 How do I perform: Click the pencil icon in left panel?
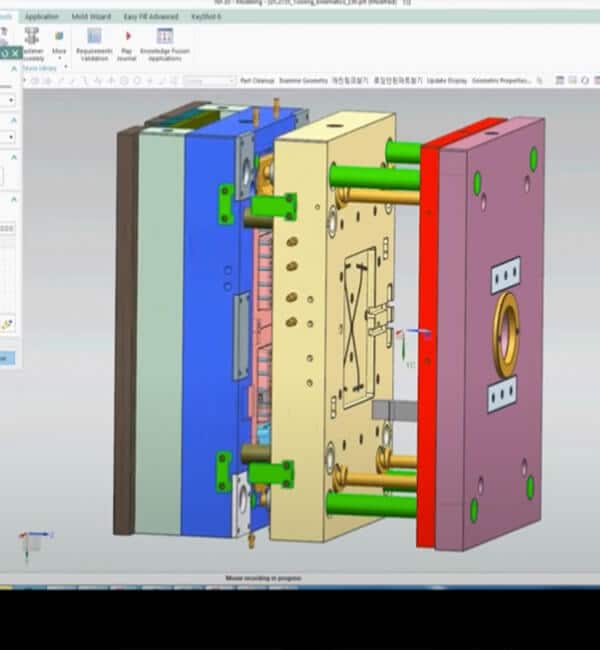point(8,324)
